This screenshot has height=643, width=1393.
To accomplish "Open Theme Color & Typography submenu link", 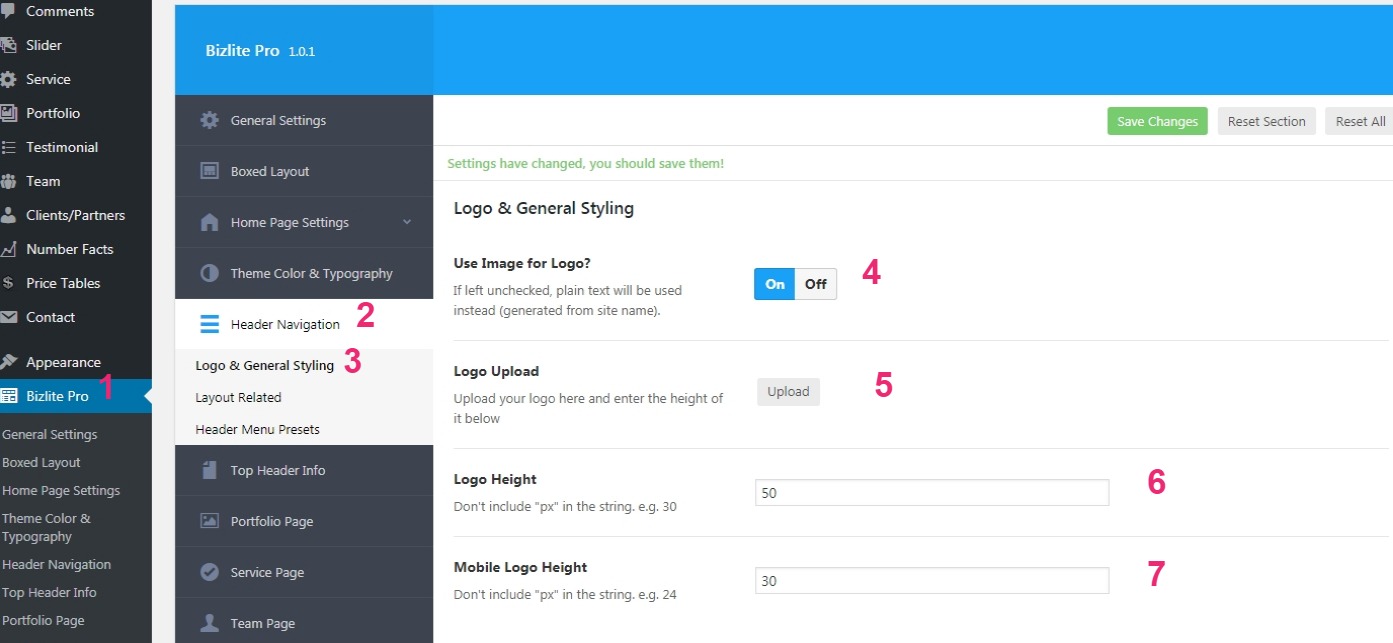I will pyautogui.click(x=46, y=527).
